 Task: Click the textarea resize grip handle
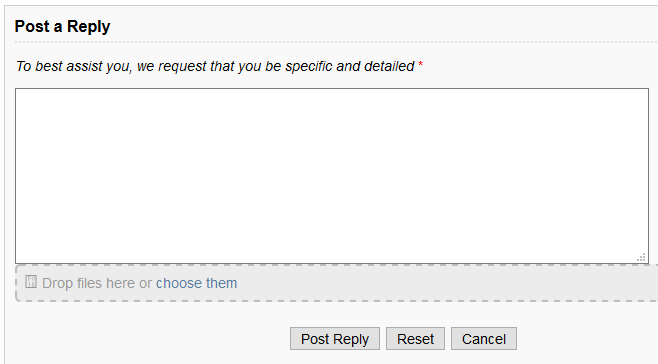pos(642,257)
